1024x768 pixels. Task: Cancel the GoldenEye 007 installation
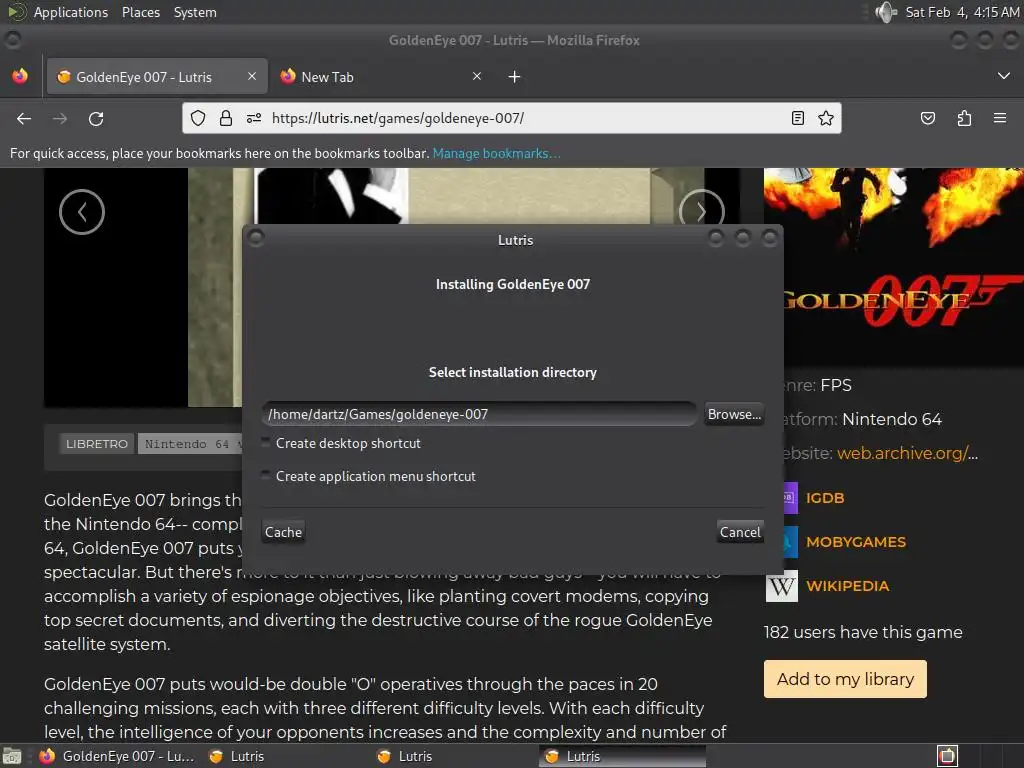click(740, 532)
